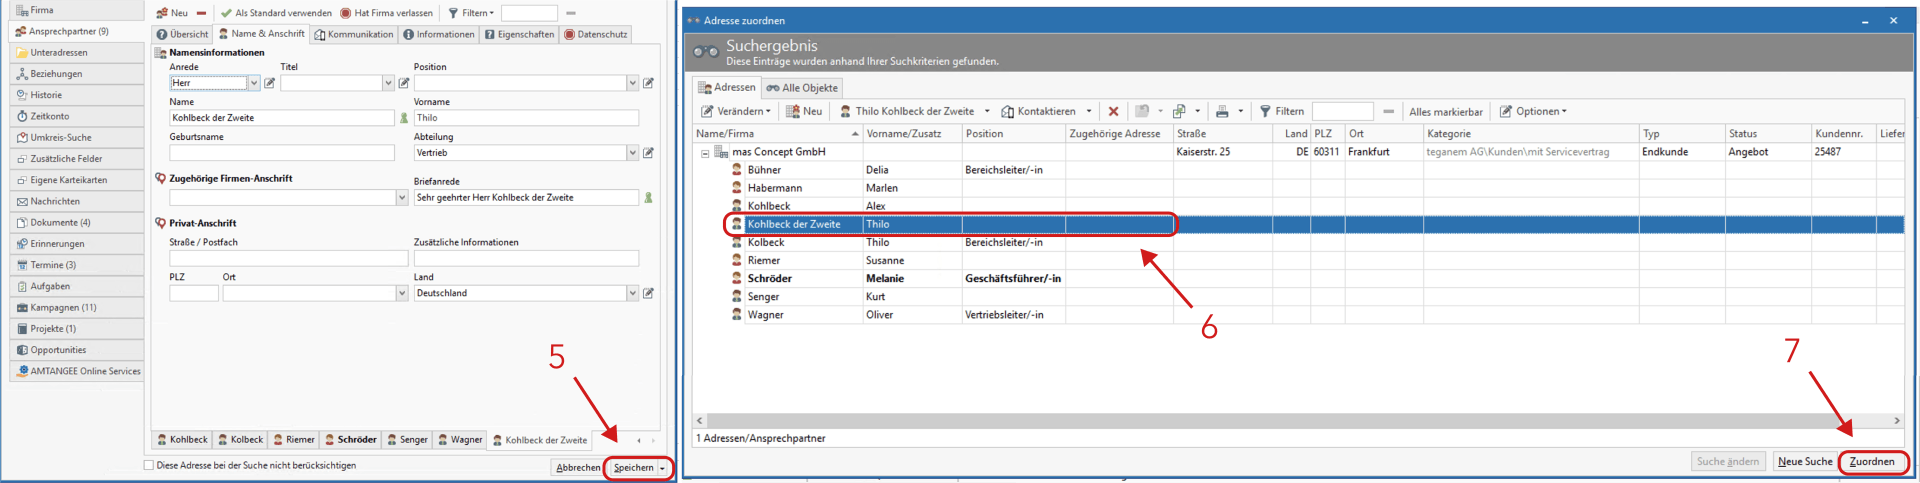Screen dimensions: 1920x483
Task: Click Hat Firma verlassen toolbar button
Action: click(386, 13)
